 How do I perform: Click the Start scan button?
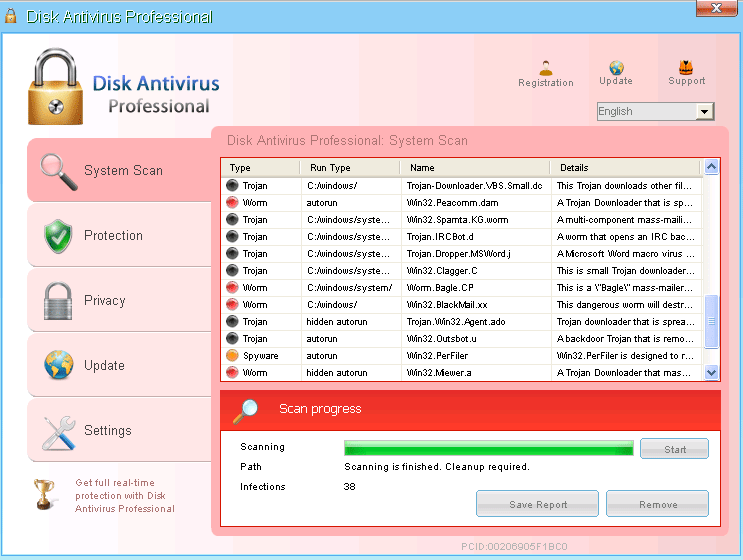(x=674, y=449)
